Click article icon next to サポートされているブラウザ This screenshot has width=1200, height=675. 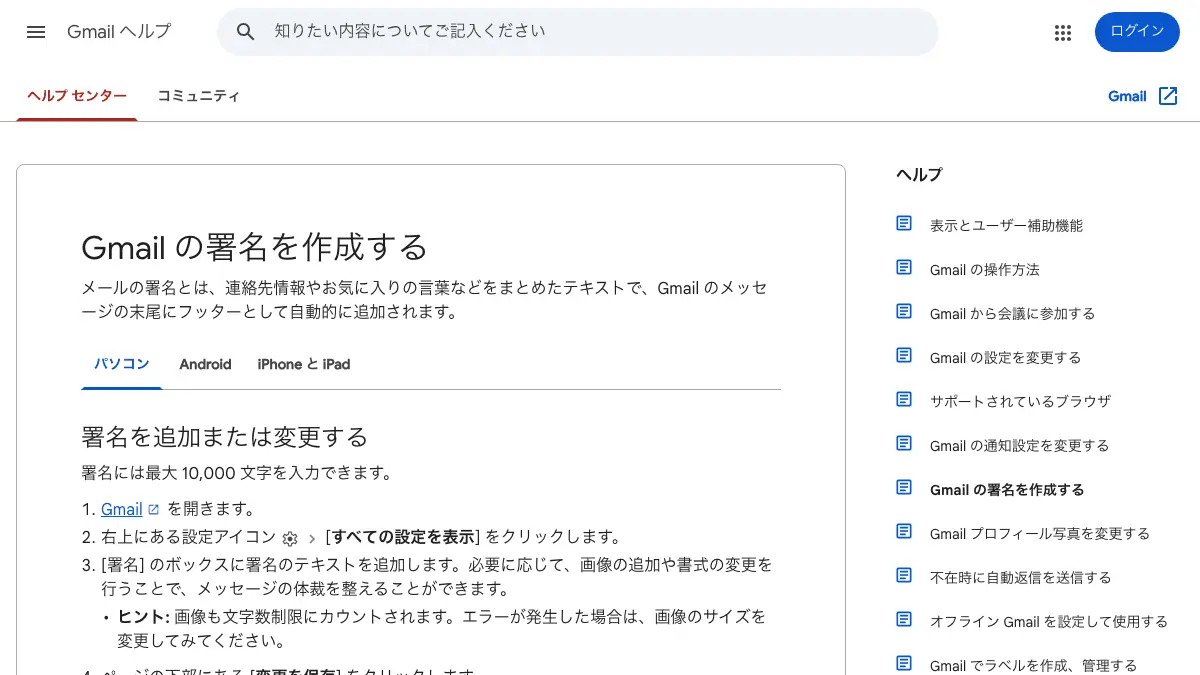pyautogui.click(x=904, y=400)
